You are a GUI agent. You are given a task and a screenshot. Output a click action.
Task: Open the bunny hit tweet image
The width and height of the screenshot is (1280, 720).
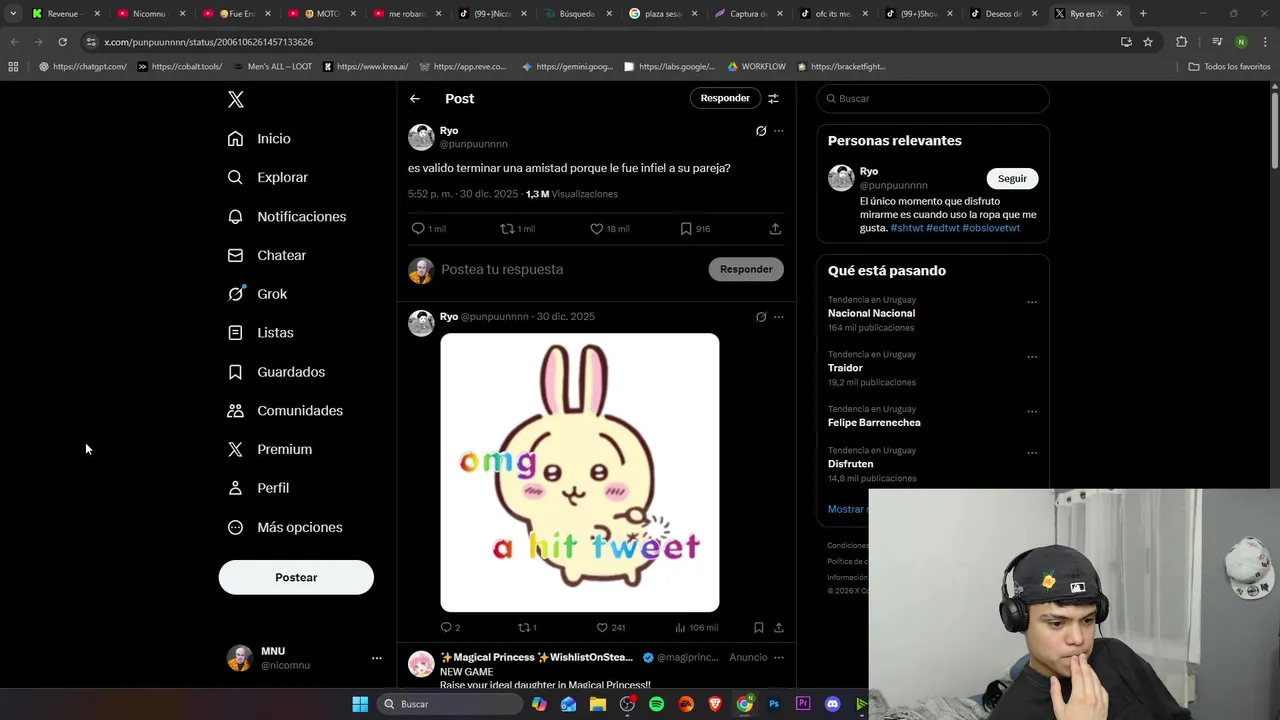point(579,472)
